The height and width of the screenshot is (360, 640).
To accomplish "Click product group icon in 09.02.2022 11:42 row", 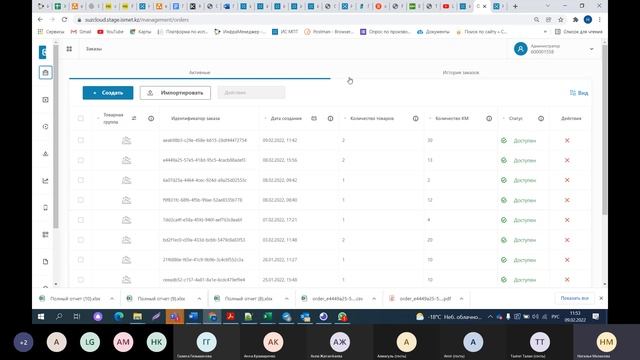I will 127,140.
